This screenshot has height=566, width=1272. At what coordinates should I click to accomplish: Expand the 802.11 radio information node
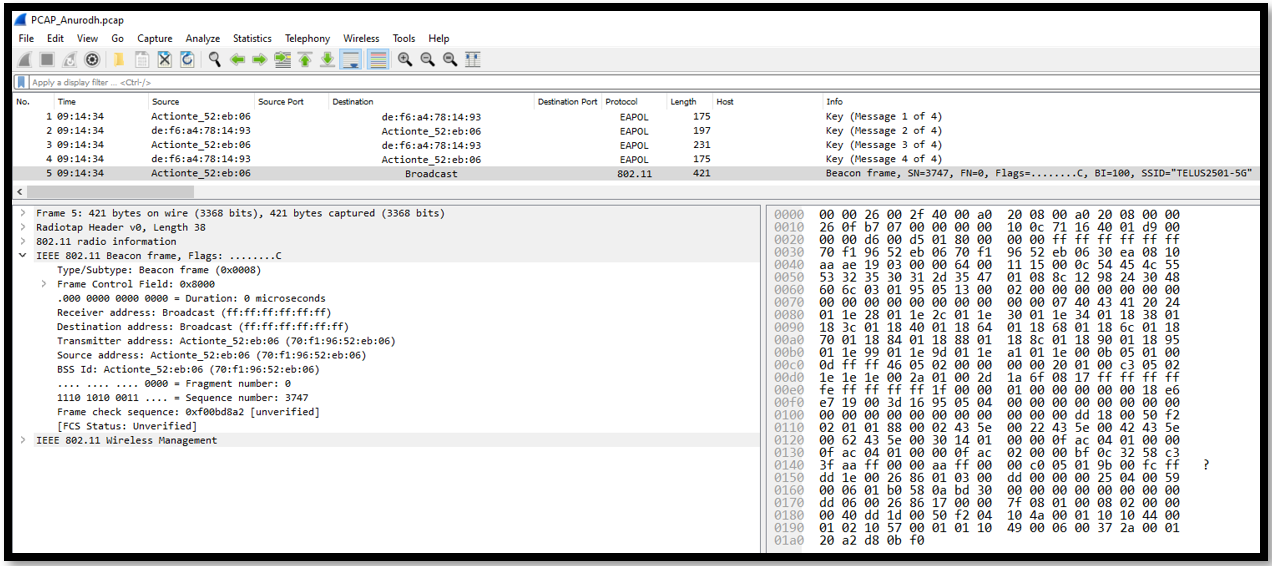[x=24, y=242]
